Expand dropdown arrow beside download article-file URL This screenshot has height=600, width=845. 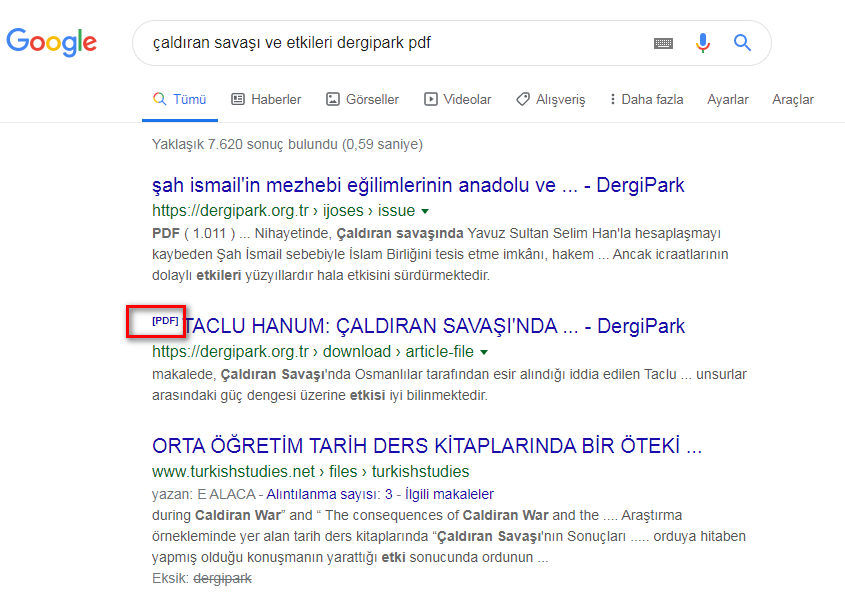pyautogui.click(x=484, y=353)
